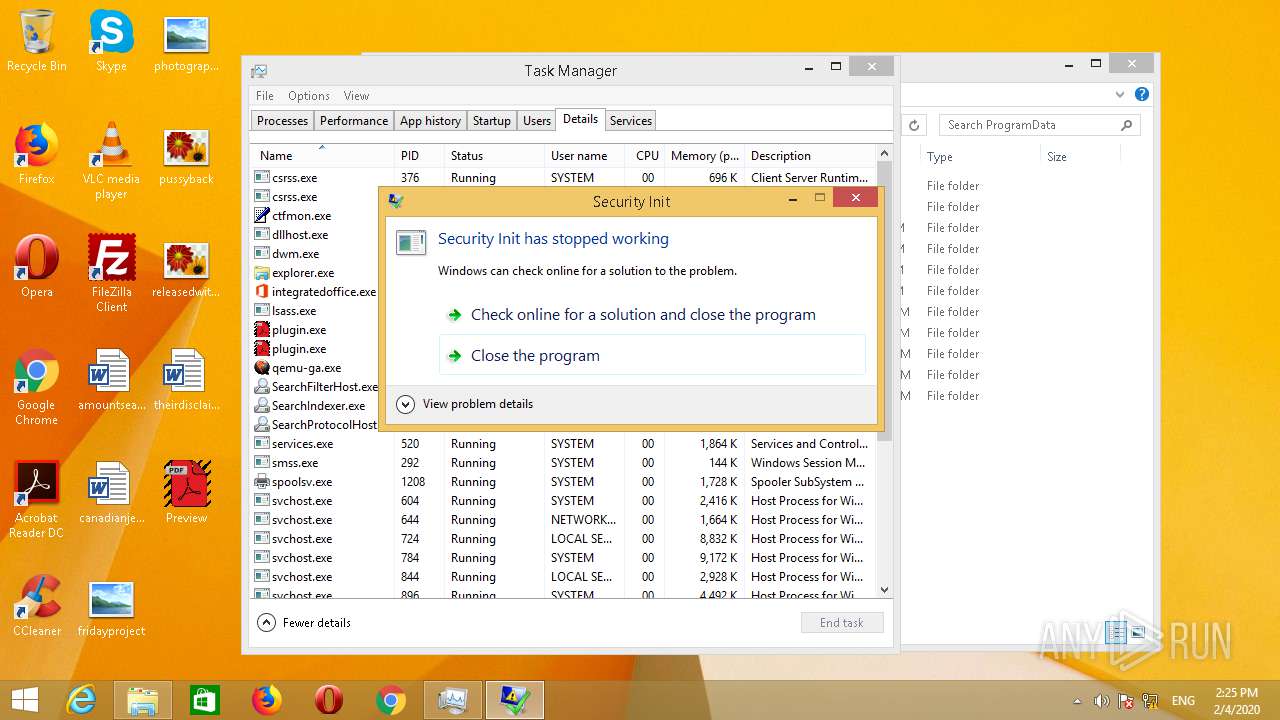Select the smss.exe process row
The image size is (1280, 720).
(x=563, y=463)
